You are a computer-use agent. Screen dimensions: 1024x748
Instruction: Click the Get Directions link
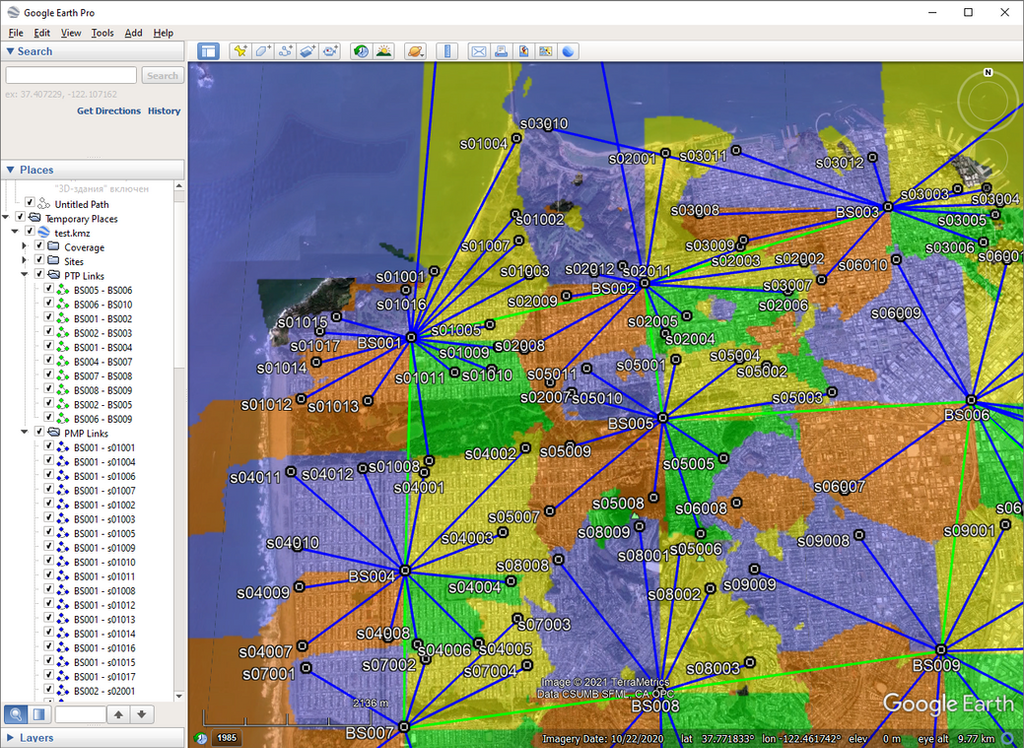pos(108,111)
